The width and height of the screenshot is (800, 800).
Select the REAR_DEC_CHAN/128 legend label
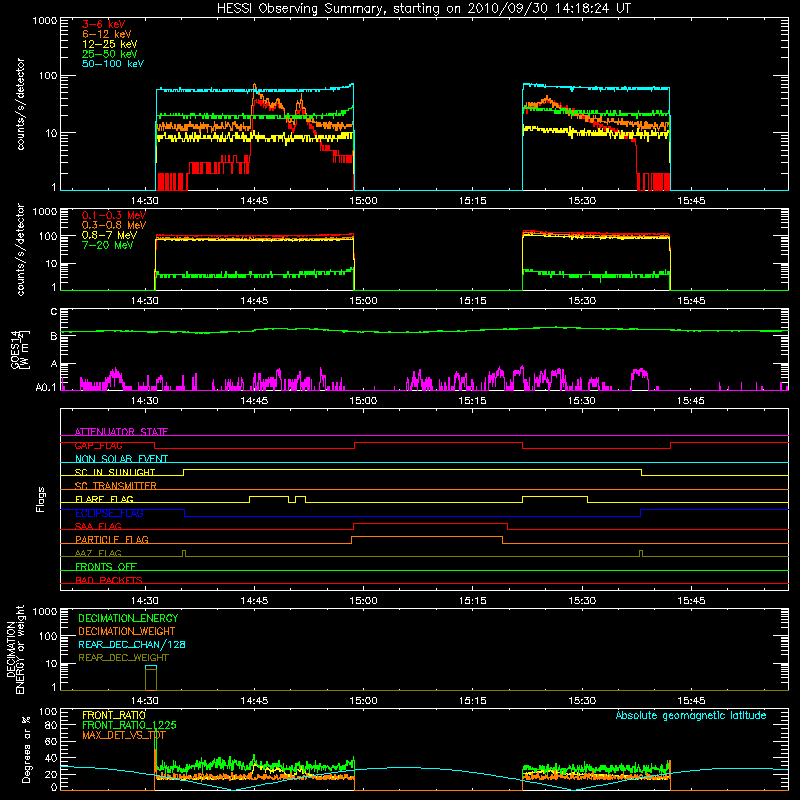(x=132, y=644)
